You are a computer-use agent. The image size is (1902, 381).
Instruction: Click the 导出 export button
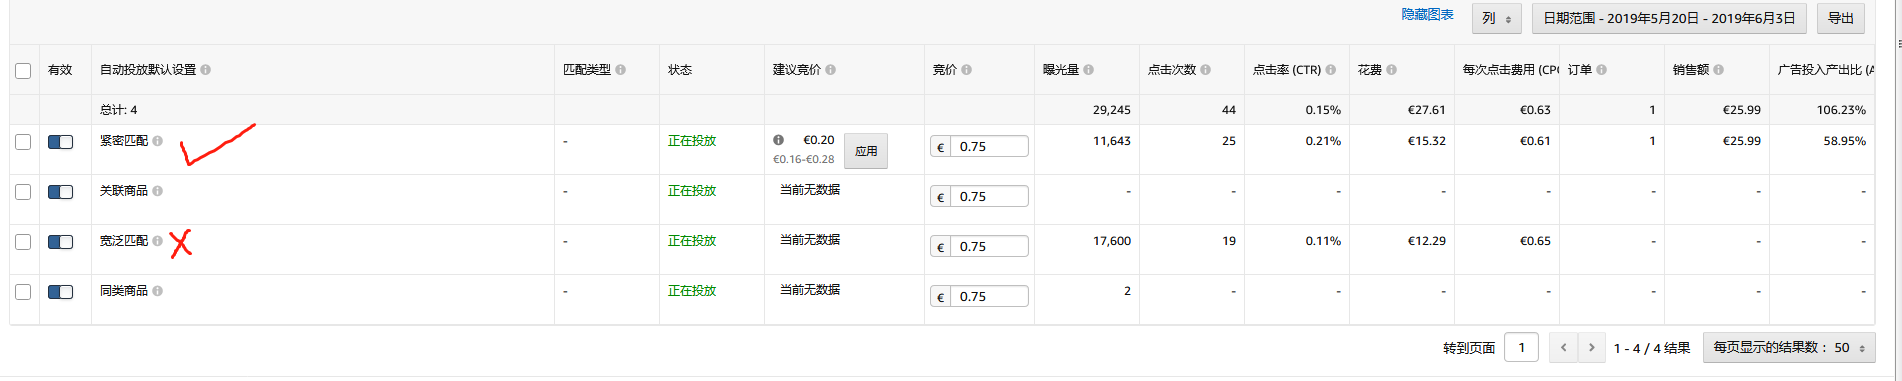(x=1841, y=18)
